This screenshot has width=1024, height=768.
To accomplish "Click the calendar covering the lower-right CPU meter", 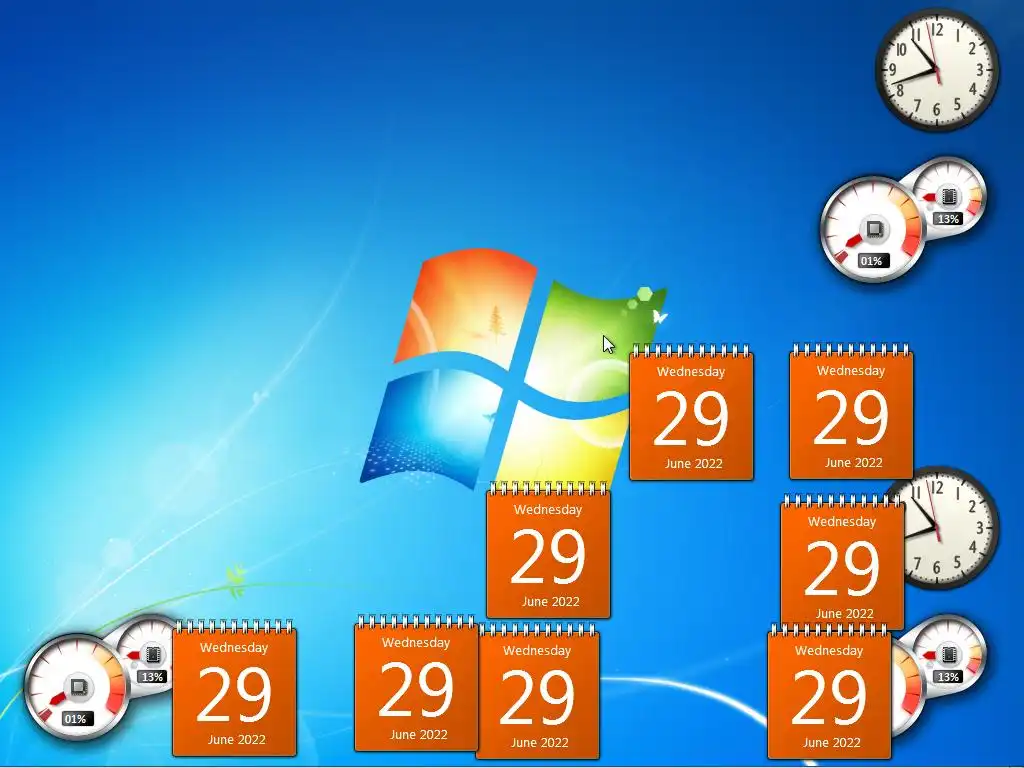I will pos(829,692).
